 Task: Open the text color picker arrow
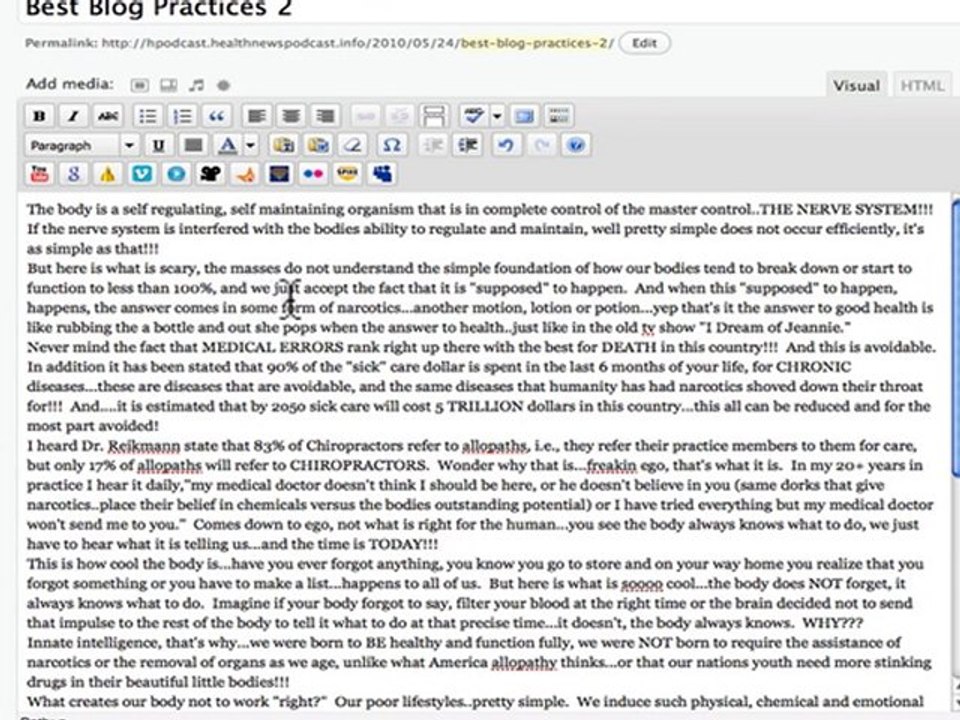pos(250,146)
